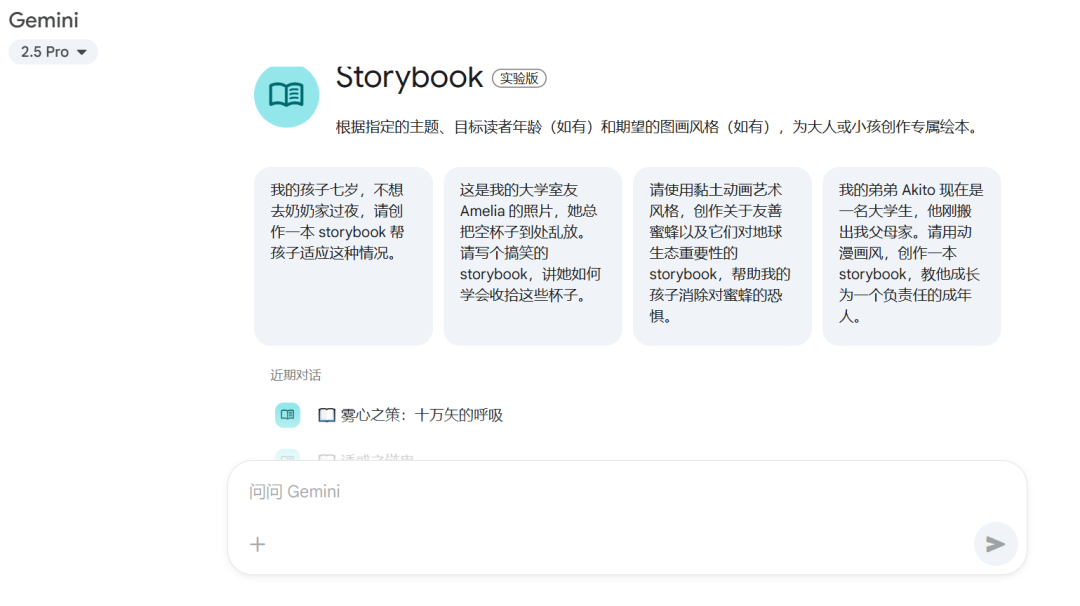The width and height of the screenshot is (1080, 606).
Task: Click the small book outline icon before 雾心之策
Action: tap(326, 415)
